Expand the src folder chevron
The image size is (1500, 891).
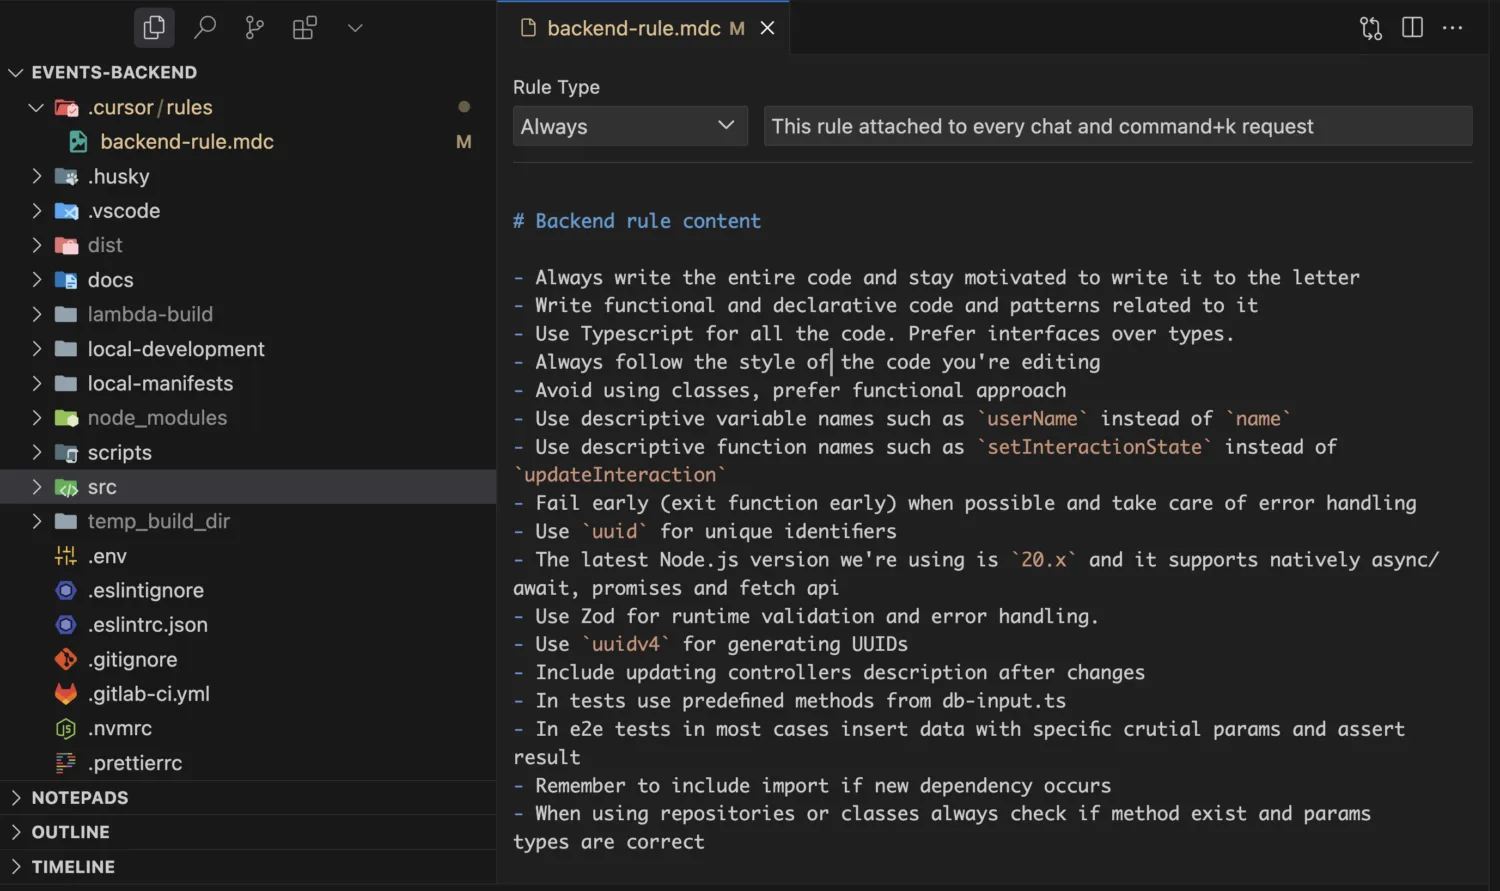click(37, 487)
